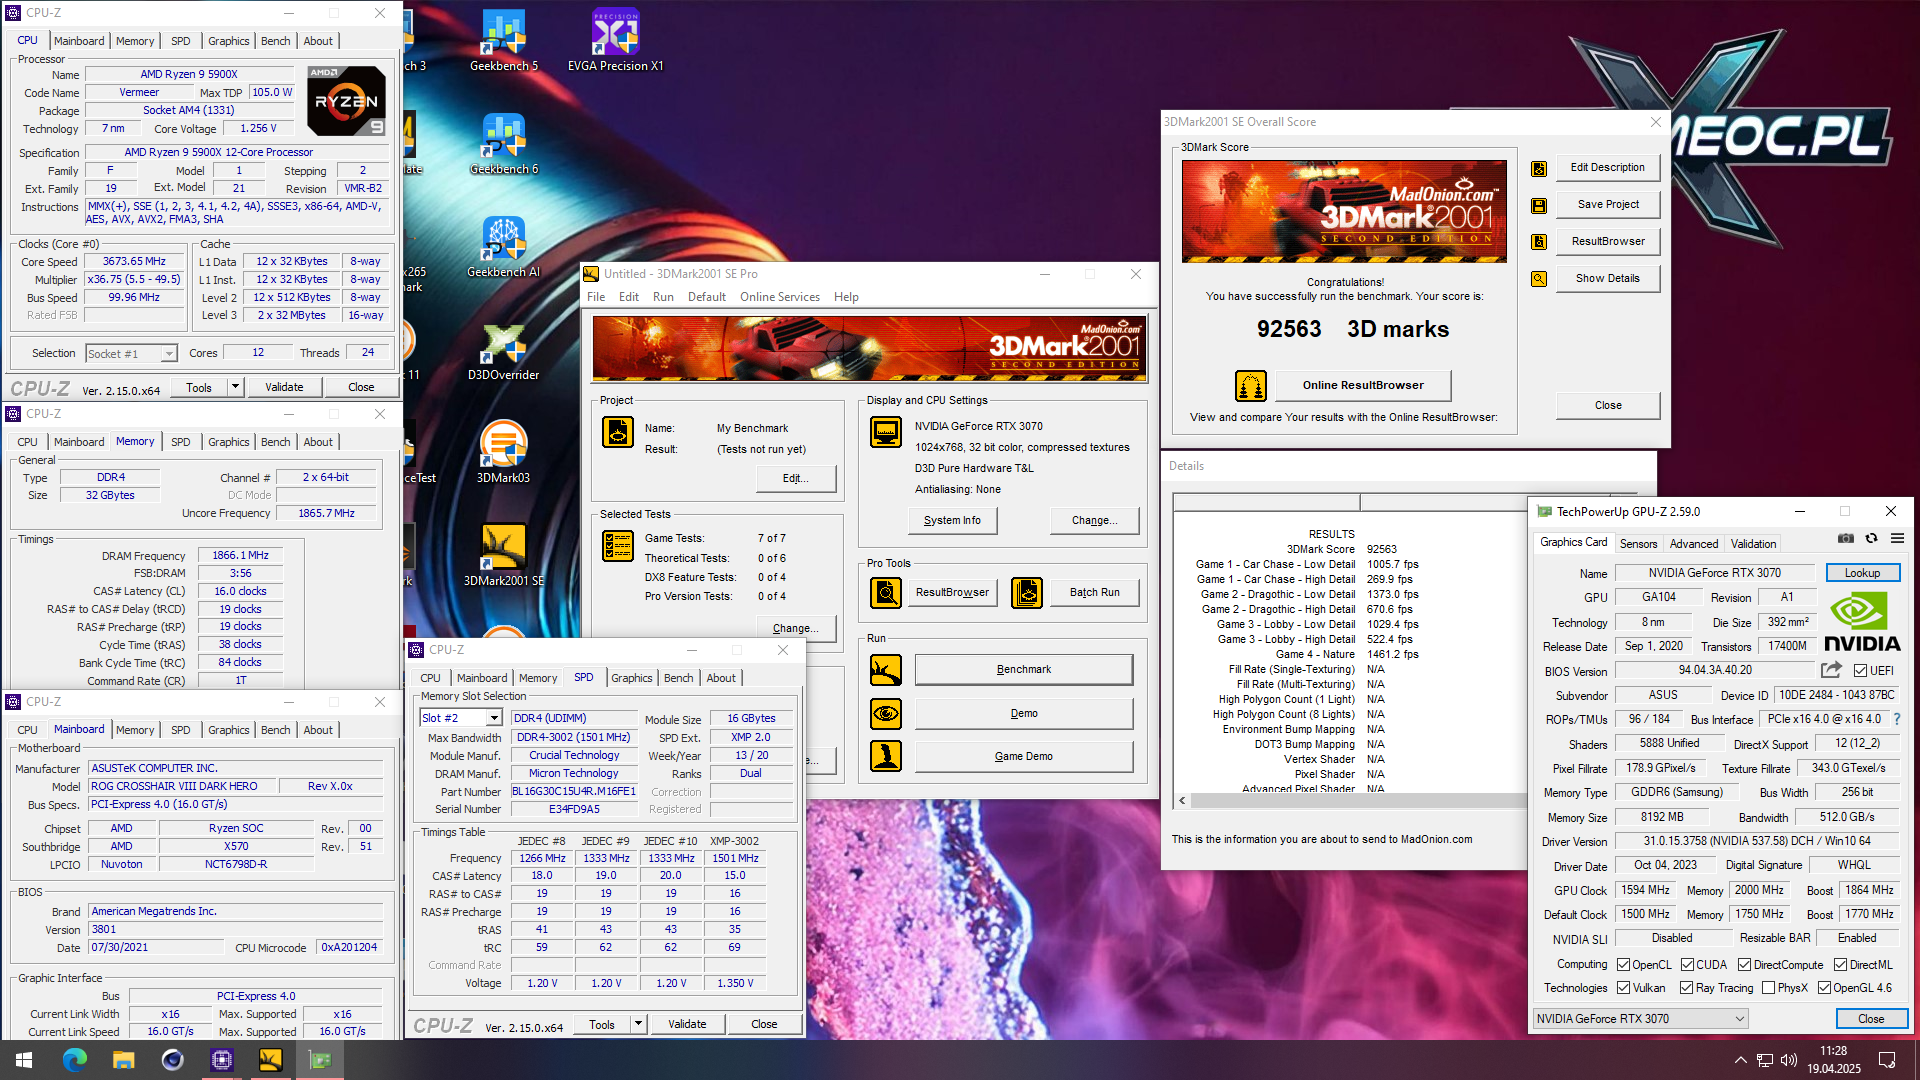The width and height of the screenshot is (1920, 1080).
Task: Open File menu in 3DMark2001 SE
Action: [x=596, y=297]
